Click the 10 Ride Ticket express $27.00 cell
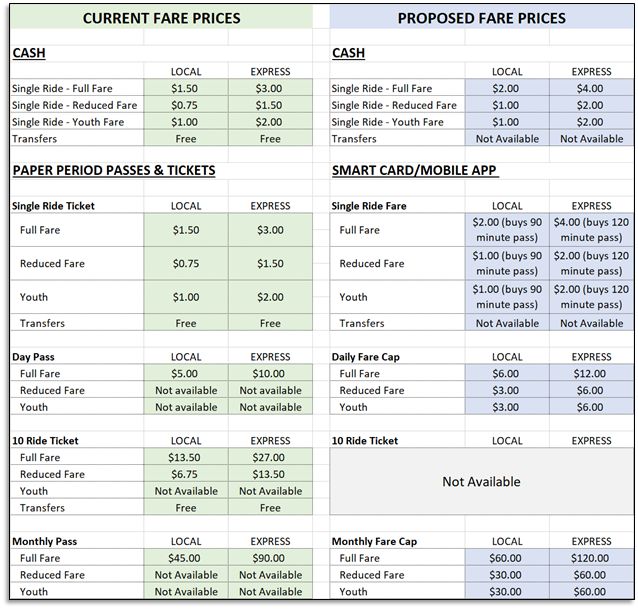 [271, 457]
